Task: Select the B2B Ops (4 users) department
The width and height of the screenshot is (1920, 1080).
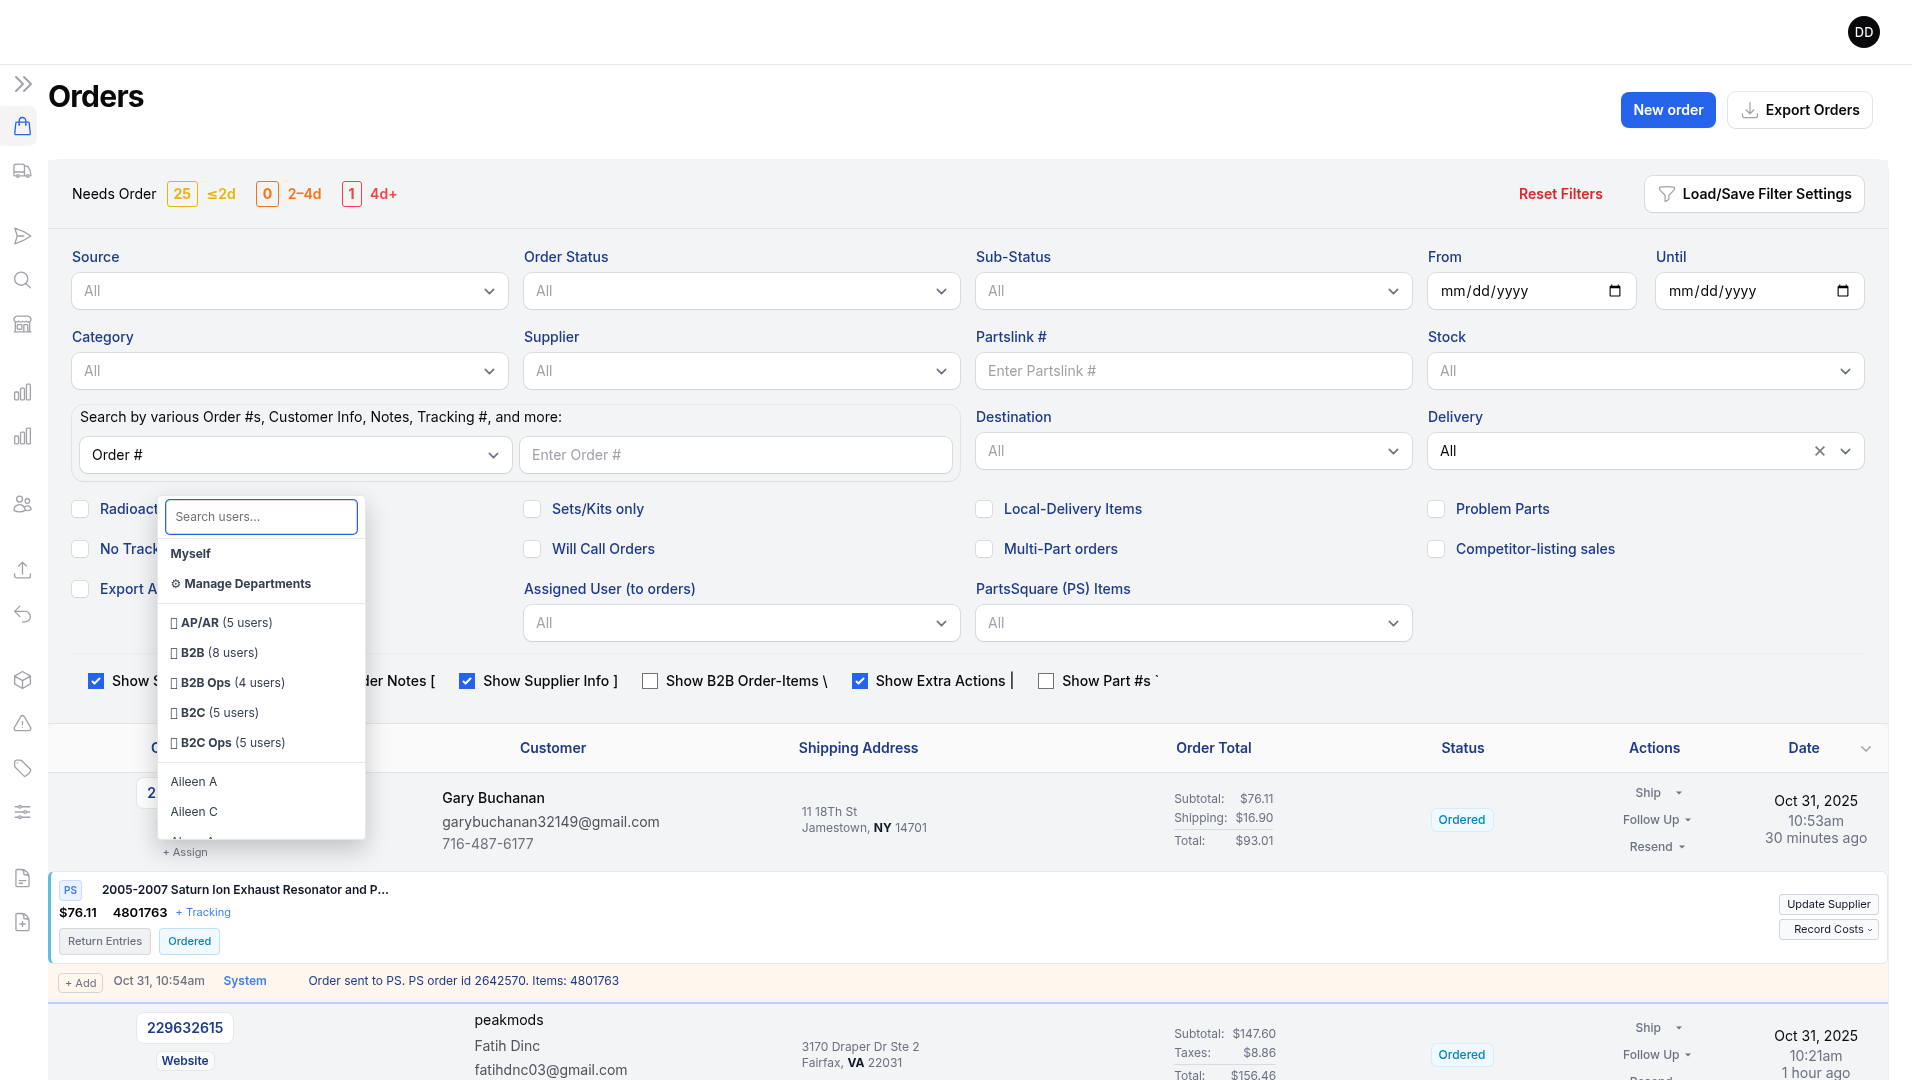Action: click(261, 683)
